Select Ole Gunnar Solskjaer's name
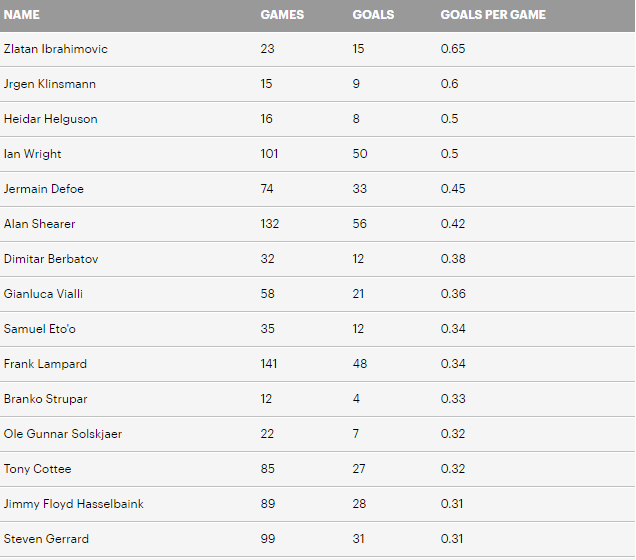This screenshot has height=560, width=636. 63,434
